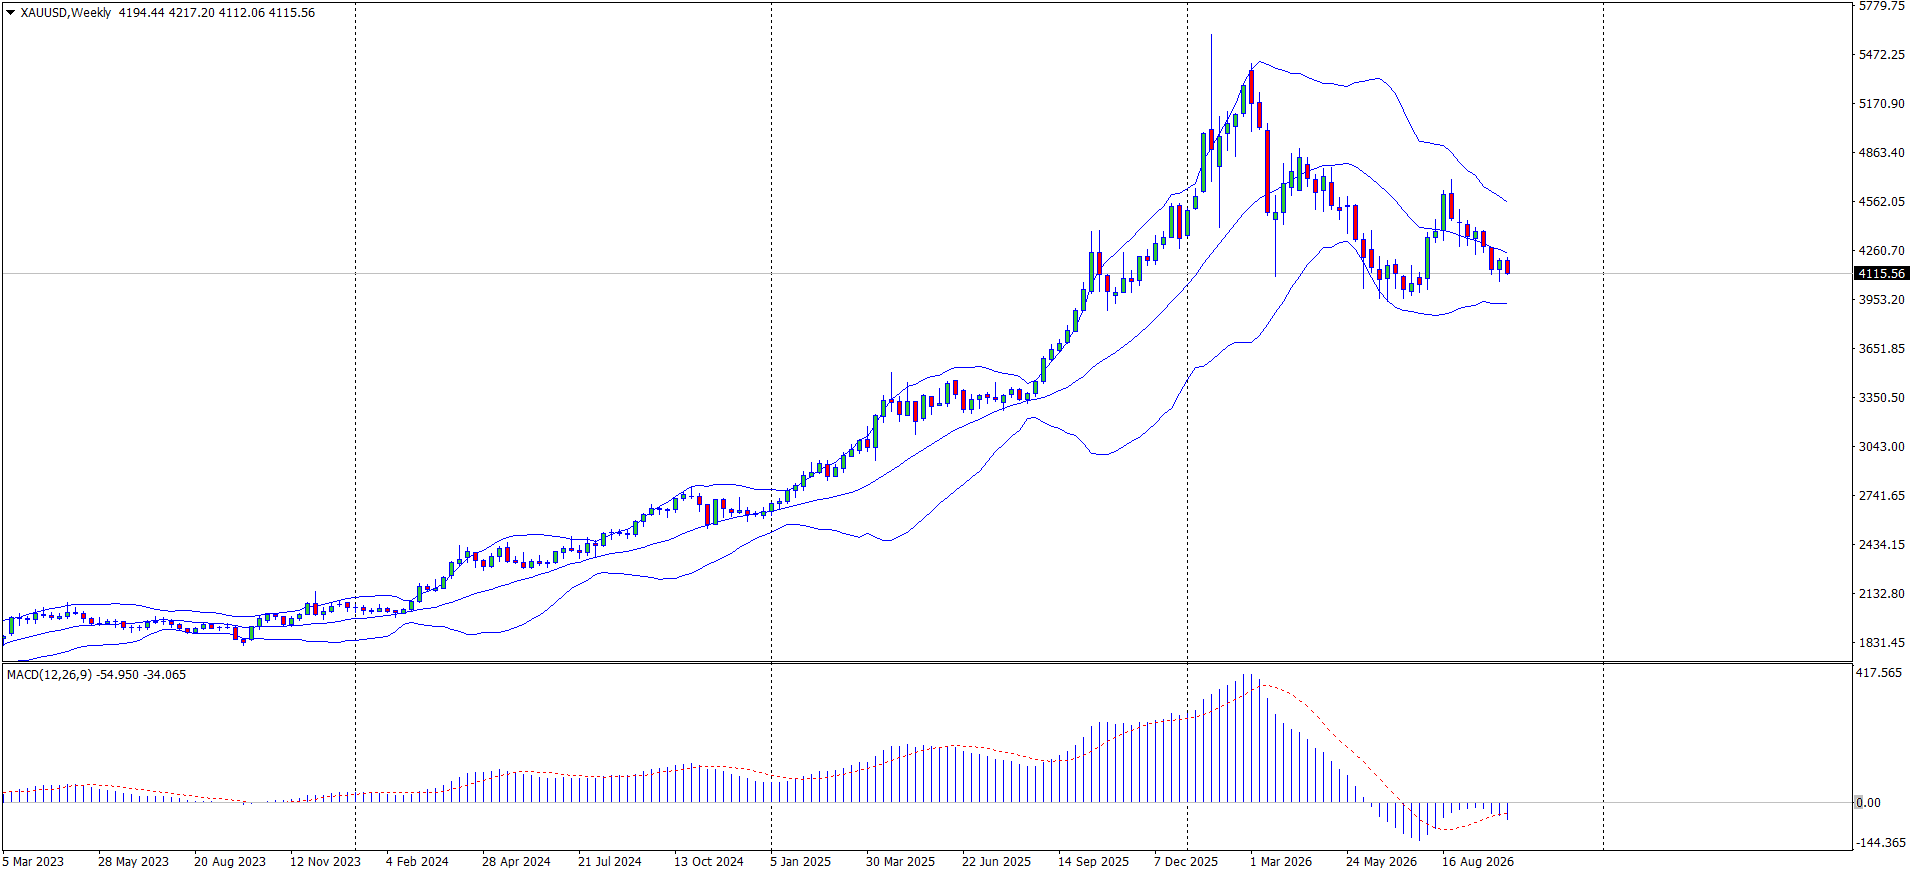Image resolution: width=1916 pixels, height=874 pixels.
Task: Click the 3651.85 price axis label
Action: (x=1882, y=349)
